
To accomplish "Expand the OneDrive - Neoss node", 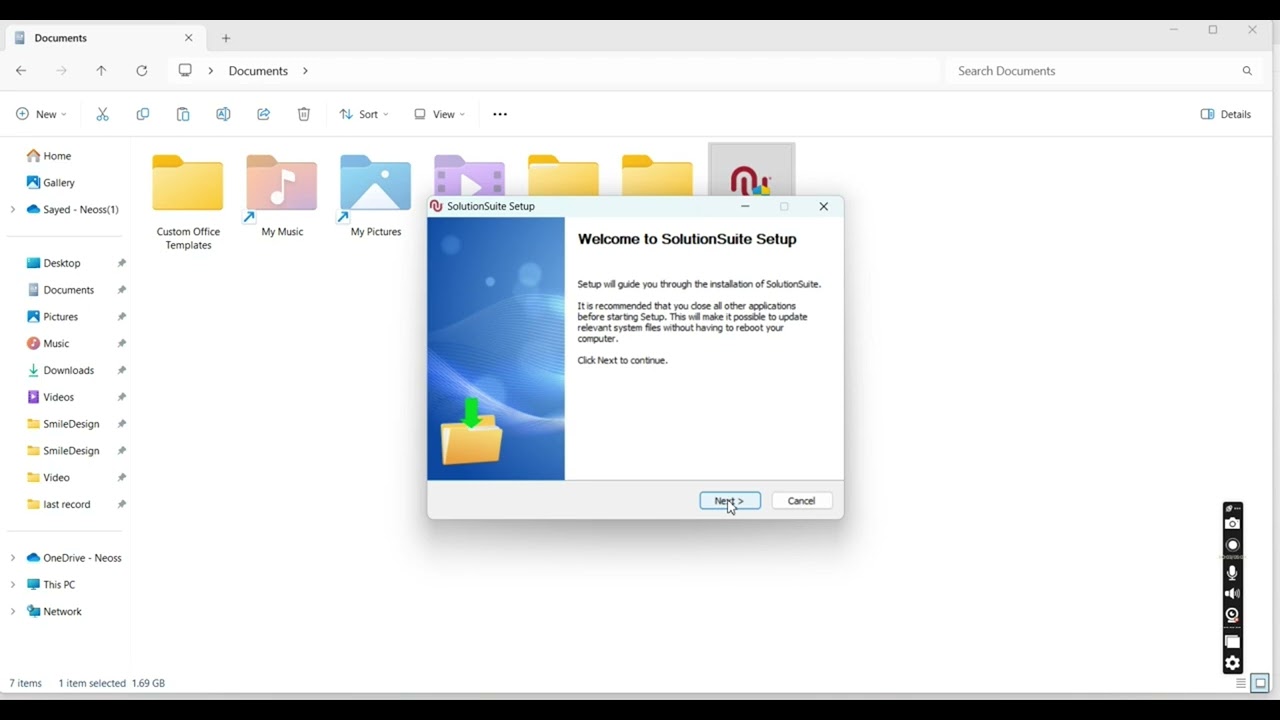I will pyautogui.click(x=13, y=558).
